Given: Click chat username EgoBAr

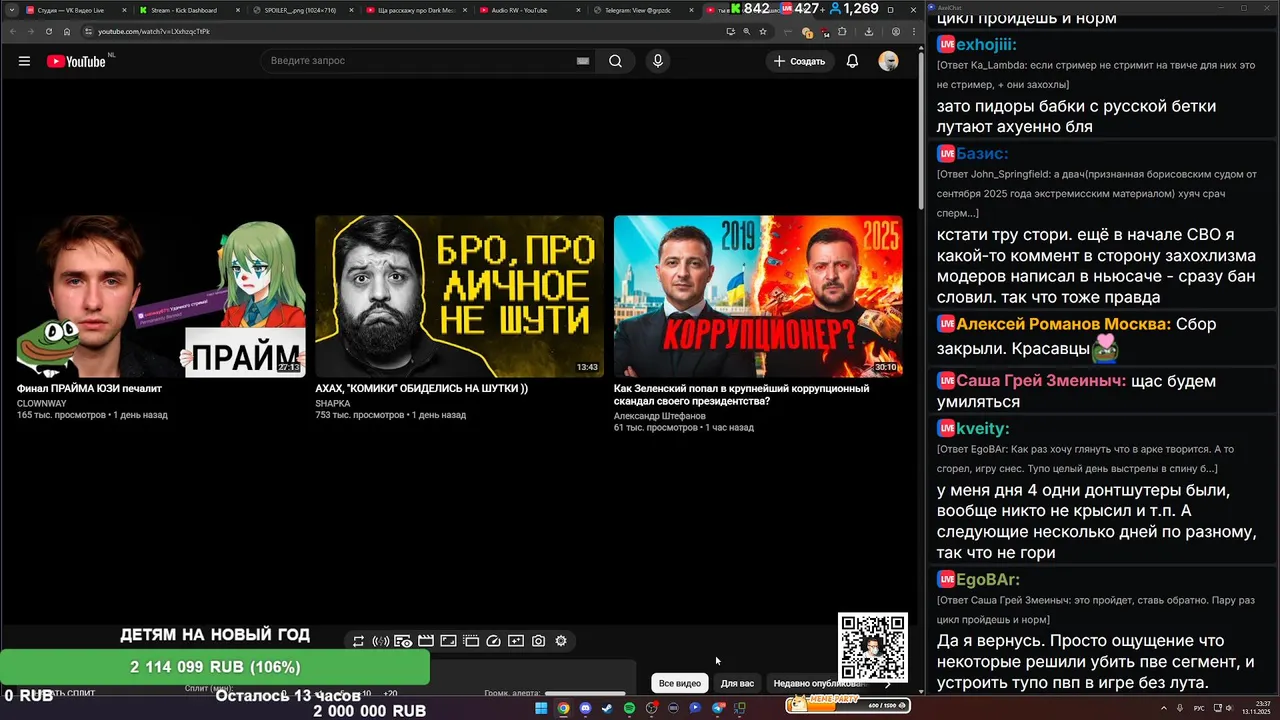Looking at the screenshot, I should 988,580.
